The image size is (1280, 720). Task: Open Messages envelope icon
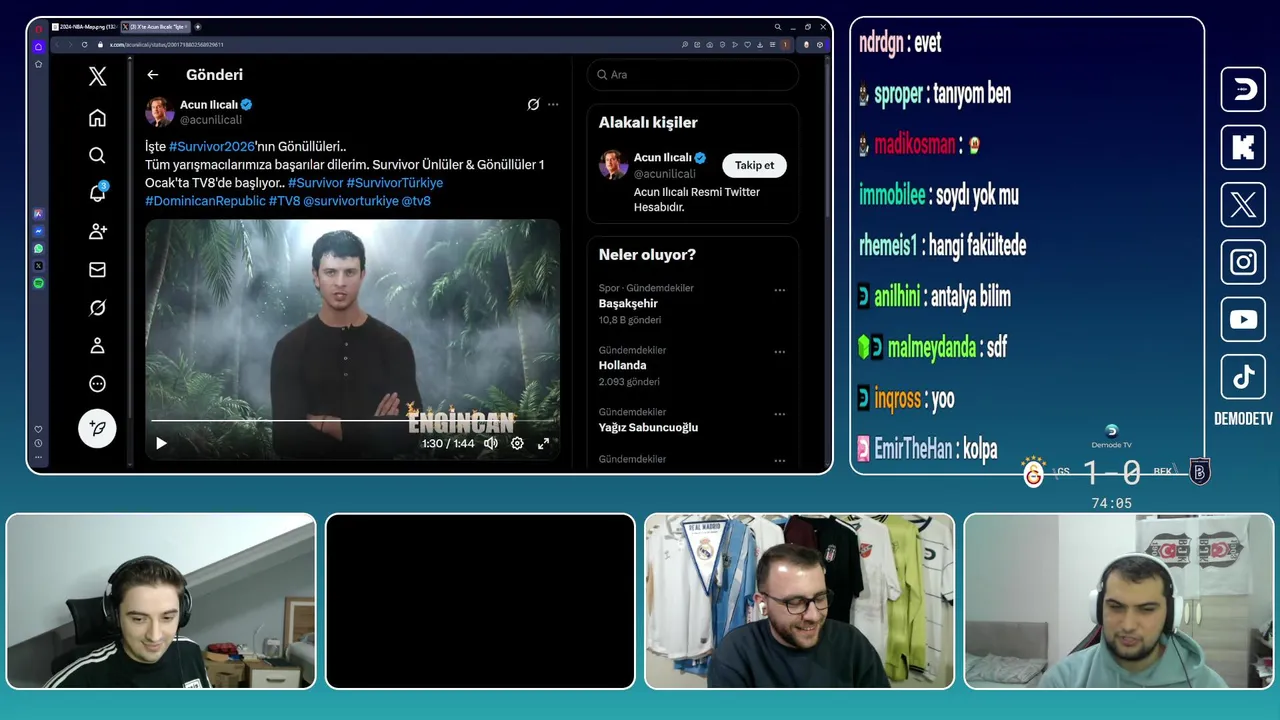coord(97,269)
